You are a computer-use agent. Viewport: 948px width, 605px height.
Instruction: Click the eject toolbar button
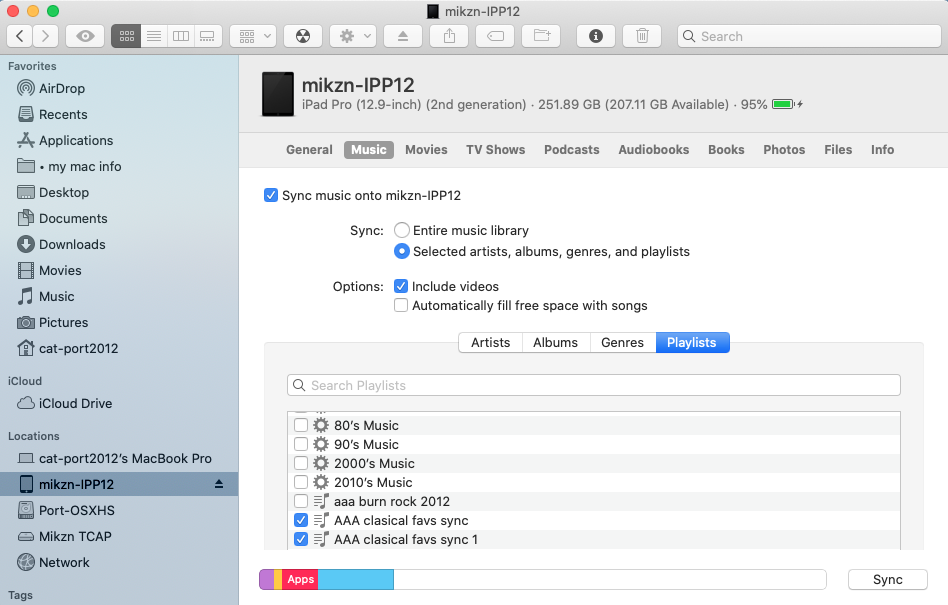pyautogui.click(x=403, y=36)
